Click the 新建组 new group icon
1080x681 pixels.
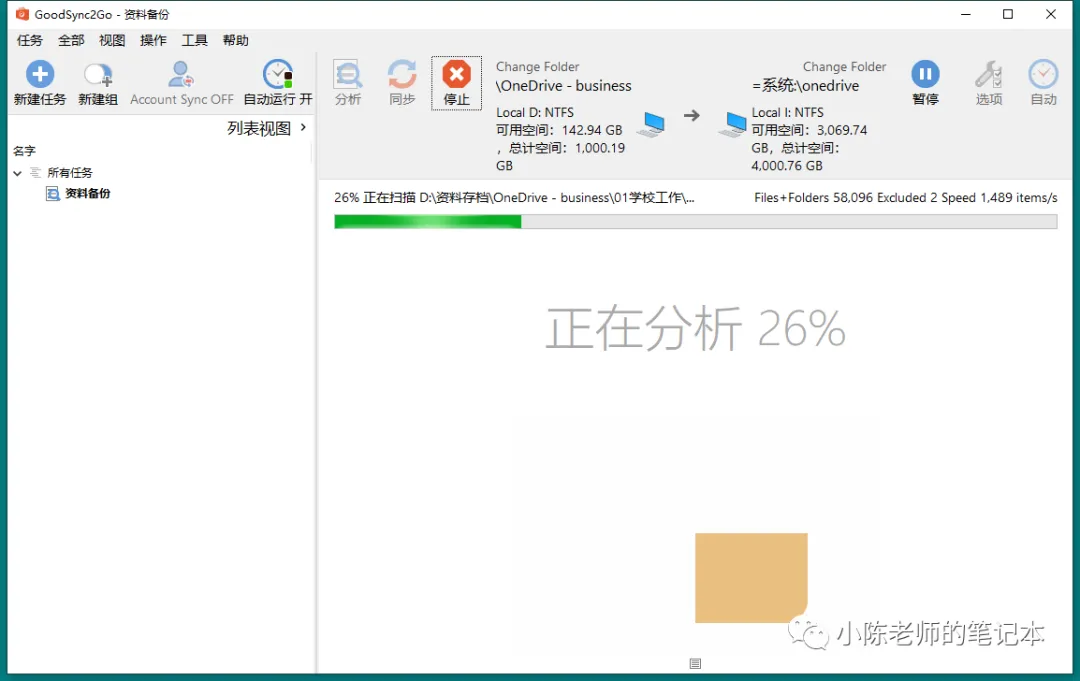pyautogui.click(x=98, y=74)
